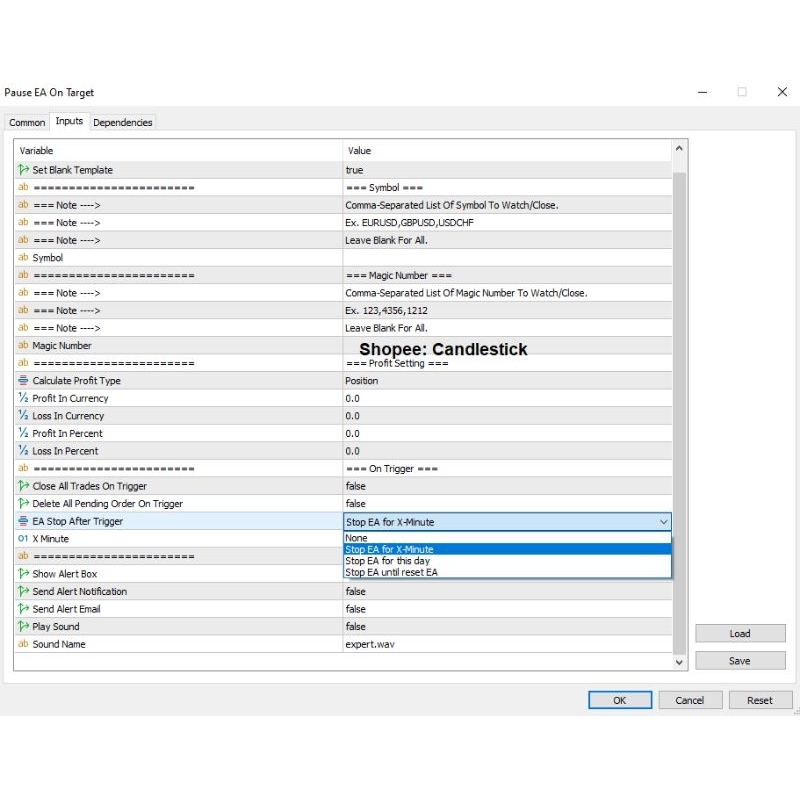This screenshot has width=800, height=800.
Task: Click the Sound Name ab icon
Action: point(23,644)
